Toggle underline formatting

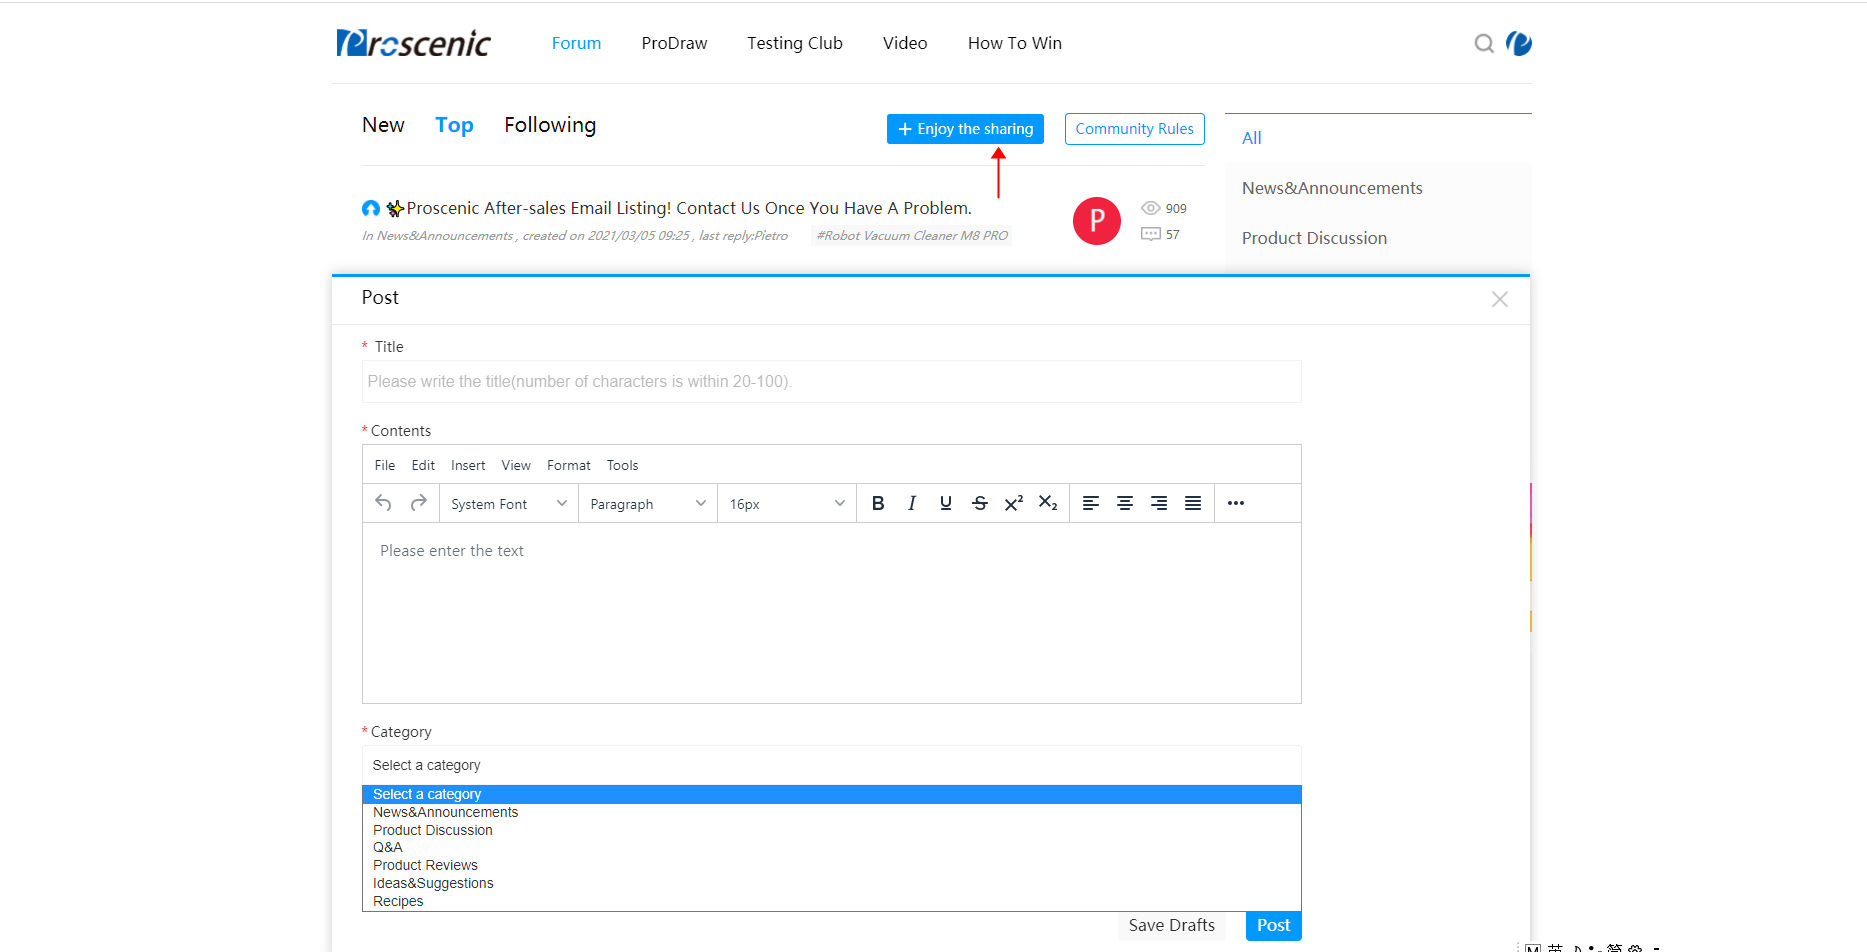click(x=946, y=503)
